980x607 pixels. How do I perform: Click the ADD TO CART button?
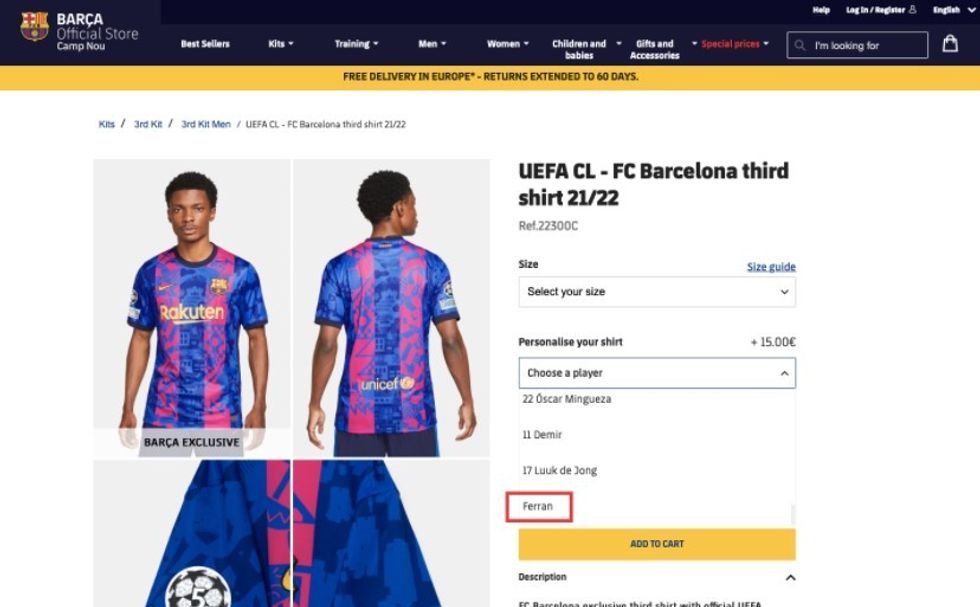pyautogui.click(x=657, y=544)
